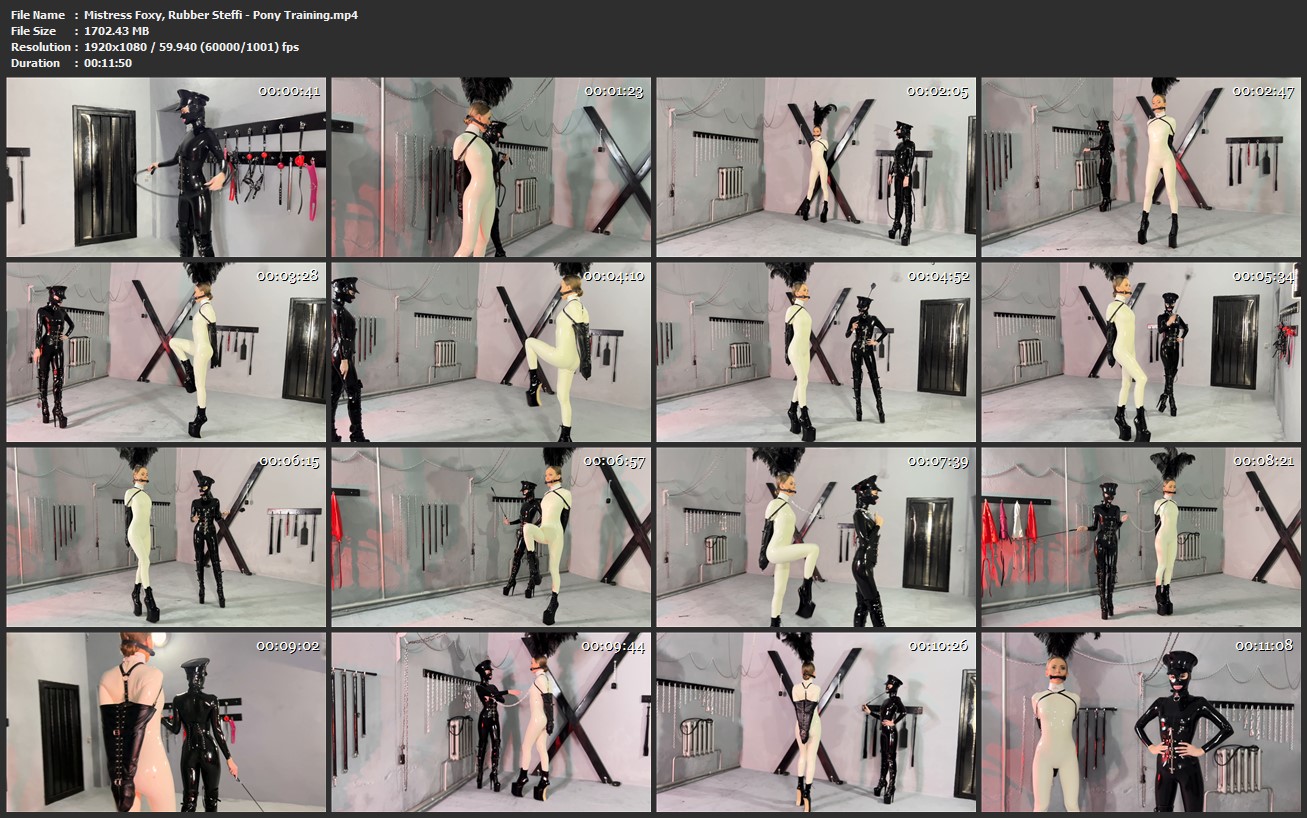Select the thumbnail timestamped 00:00:41

(x=166, y=168)
